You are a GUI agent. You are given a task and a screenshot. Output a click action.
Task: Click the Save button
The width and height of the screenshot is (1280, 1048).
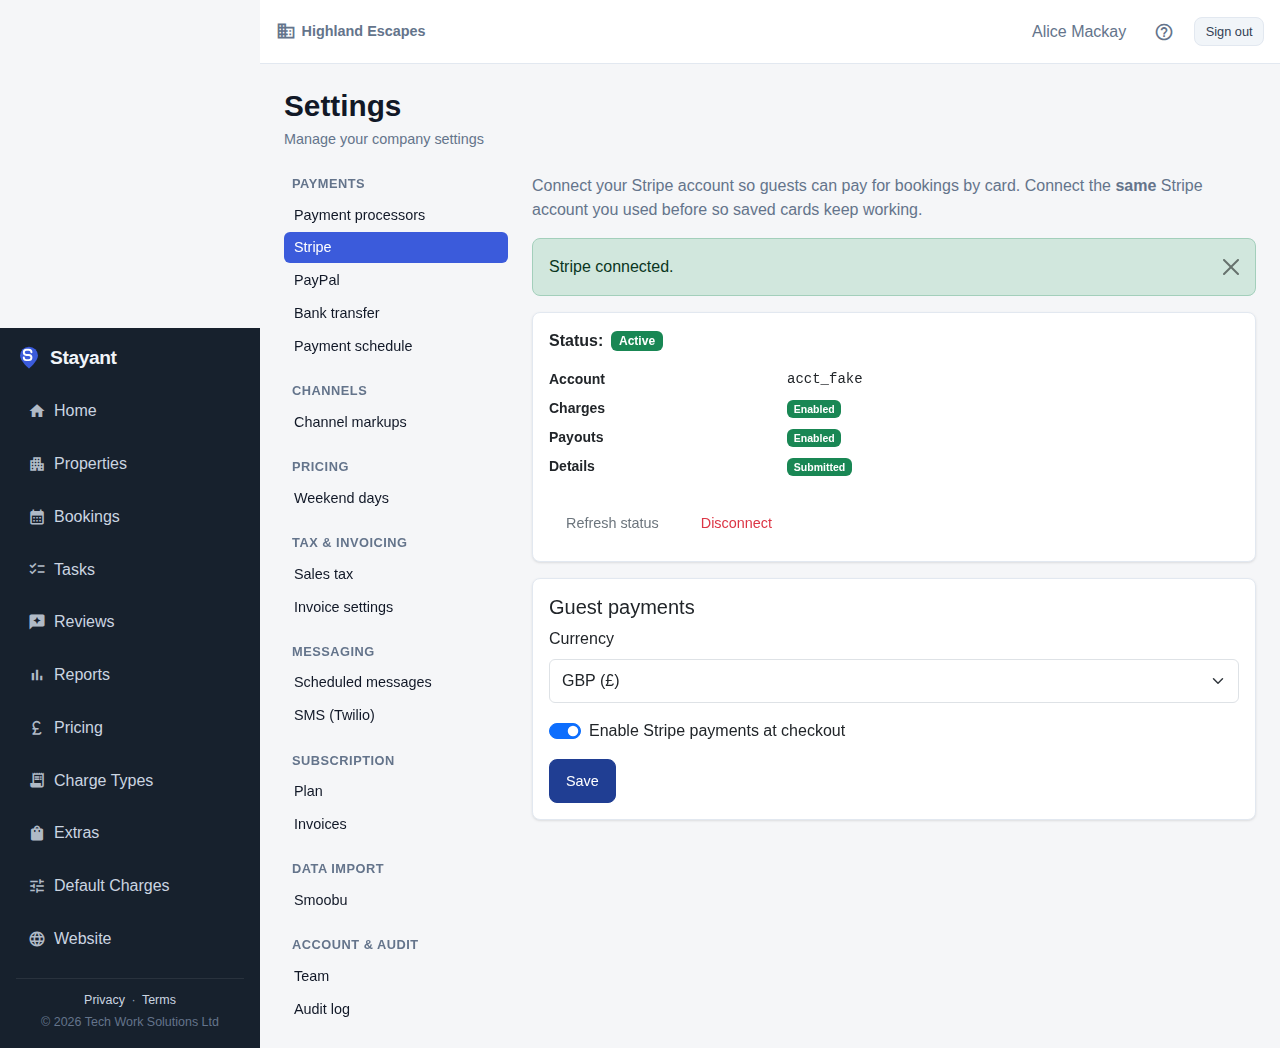582,781
